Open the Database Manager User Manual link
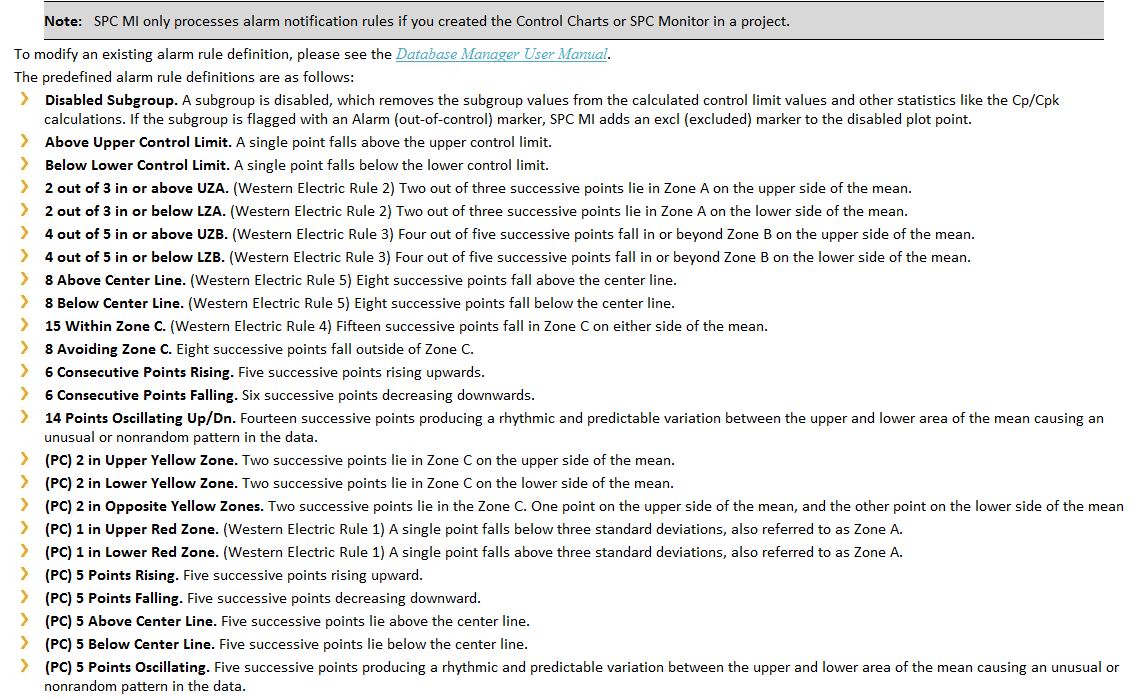Viewport: 1131px width, 699px height. pyautogui.click(x=501, y=54)
